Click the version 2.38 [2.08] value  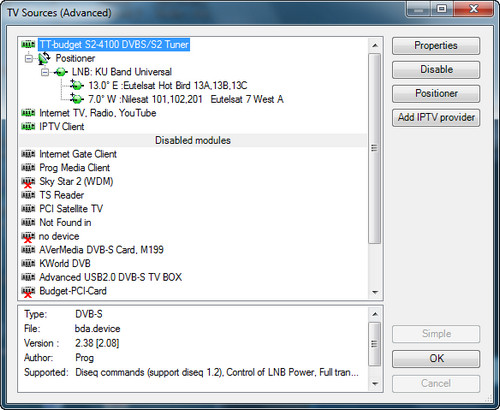coord(97,343)
